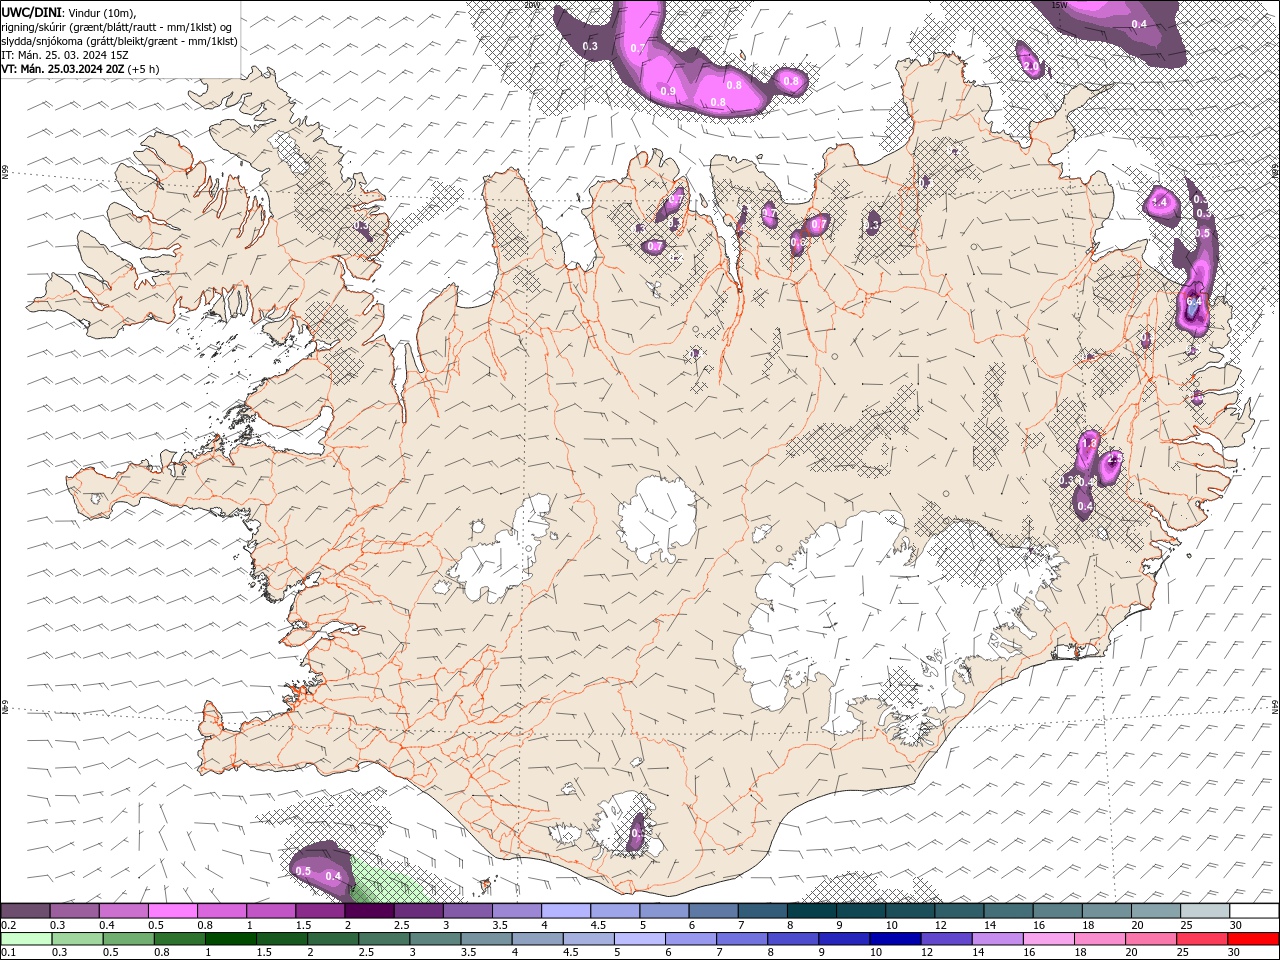Select the bright red lower swatch at 30
This screenshot has width=1280, height=960.
point(1253,939)
